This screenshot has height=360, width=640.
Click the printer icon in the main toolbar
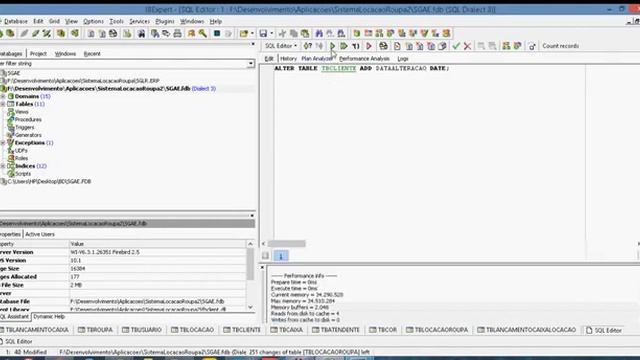[177, 33]
